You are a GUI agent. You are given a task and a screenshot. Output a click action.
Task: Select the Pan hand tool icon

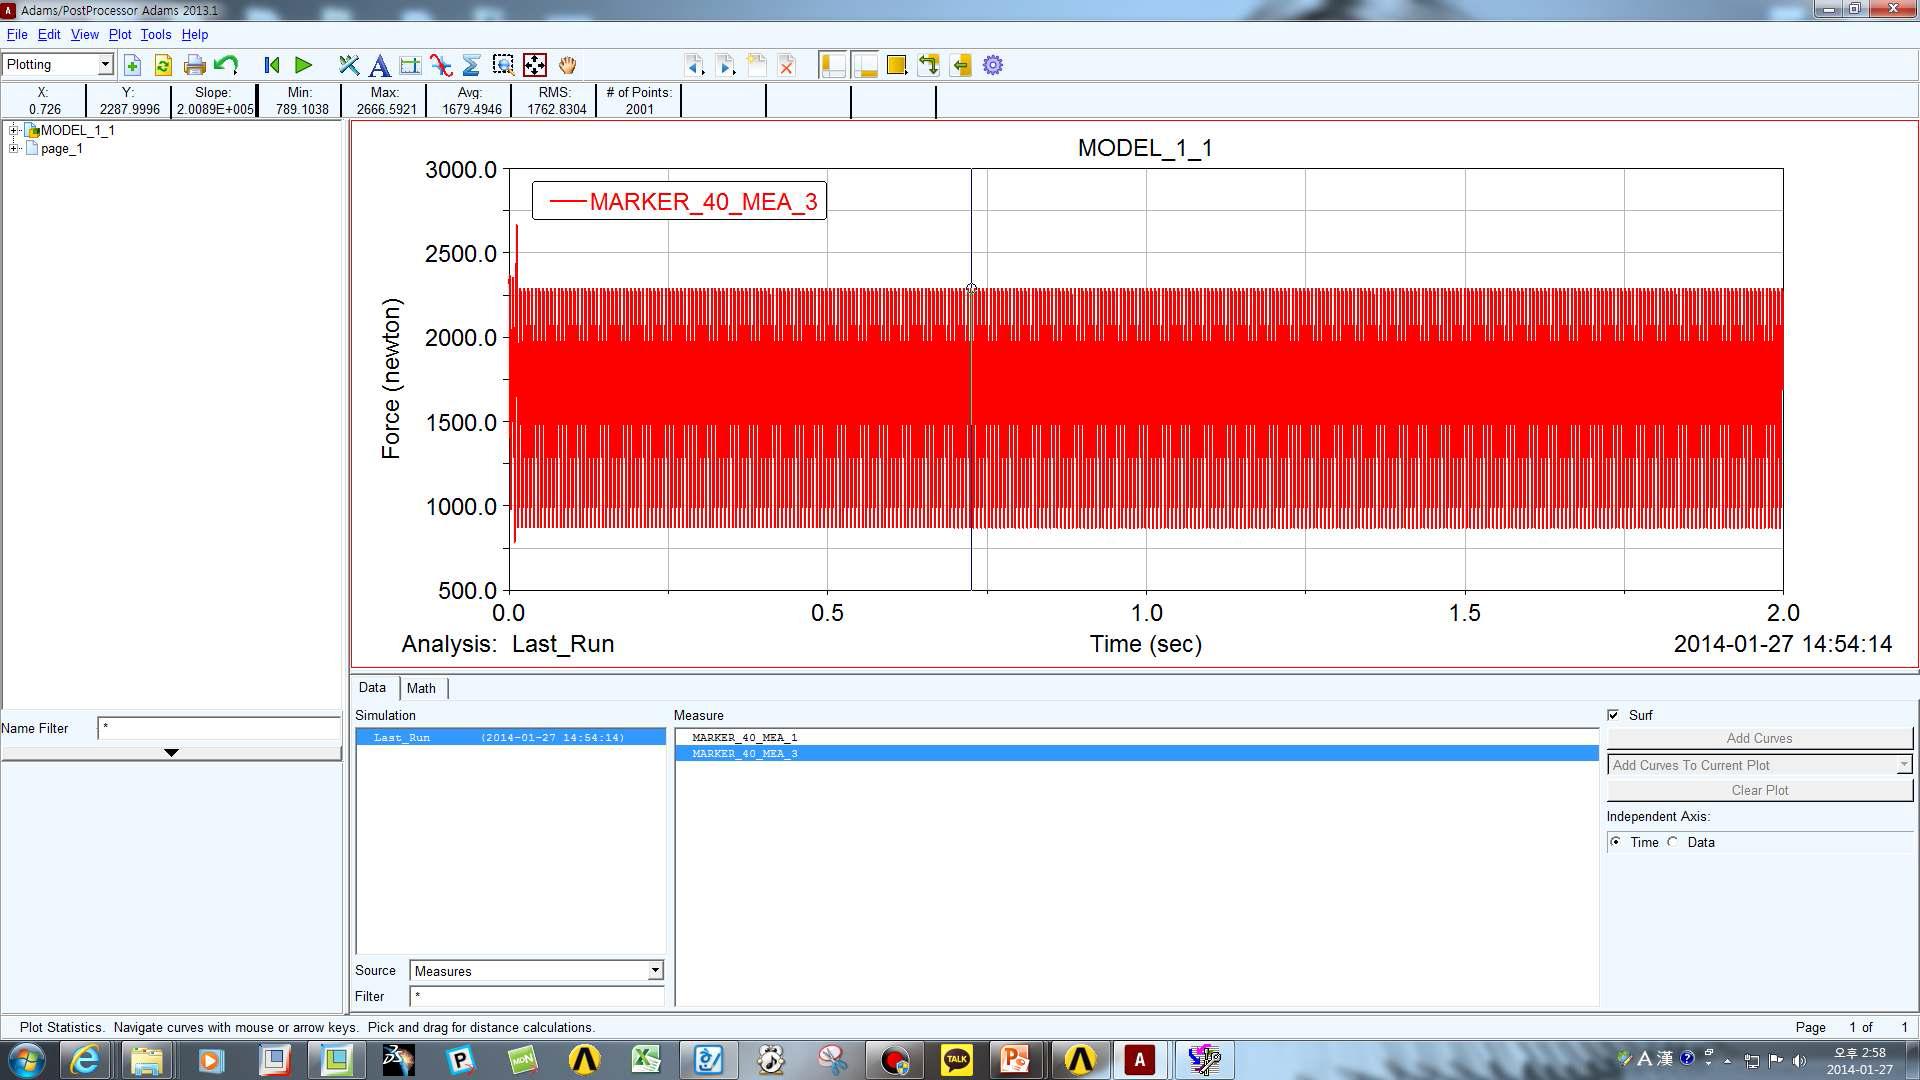click(x=567, y=66)
